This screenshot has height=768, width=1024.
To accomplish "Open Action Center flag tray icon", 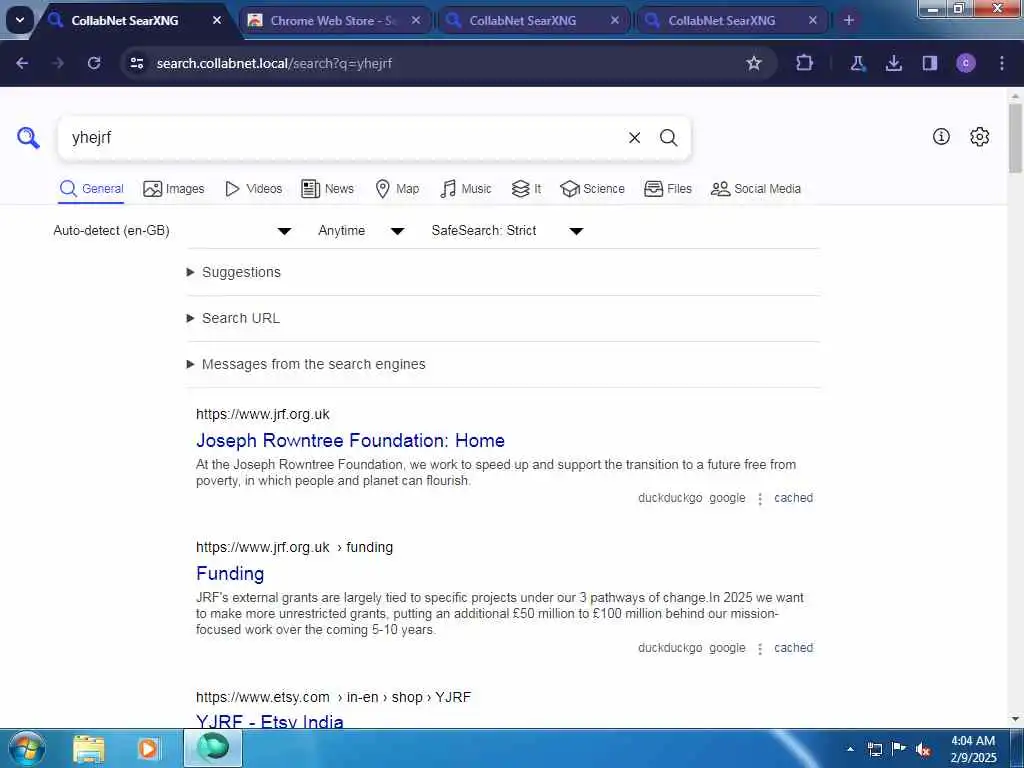I will click(899, 749).
